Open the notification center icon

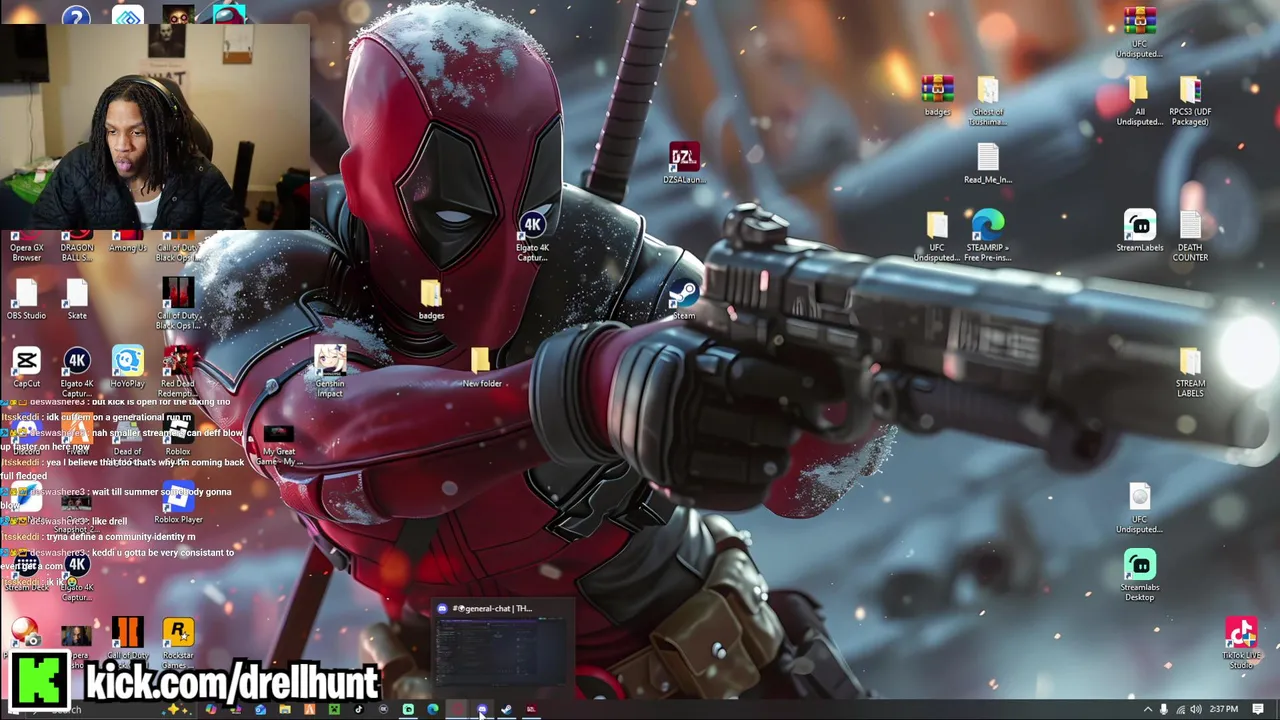[x=1258, y=710]
